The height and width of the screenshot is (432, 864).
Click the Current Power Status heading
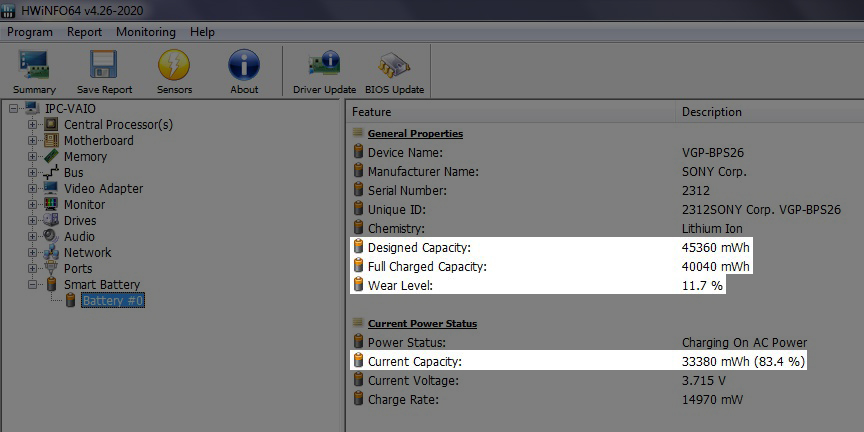click(422, 323)
